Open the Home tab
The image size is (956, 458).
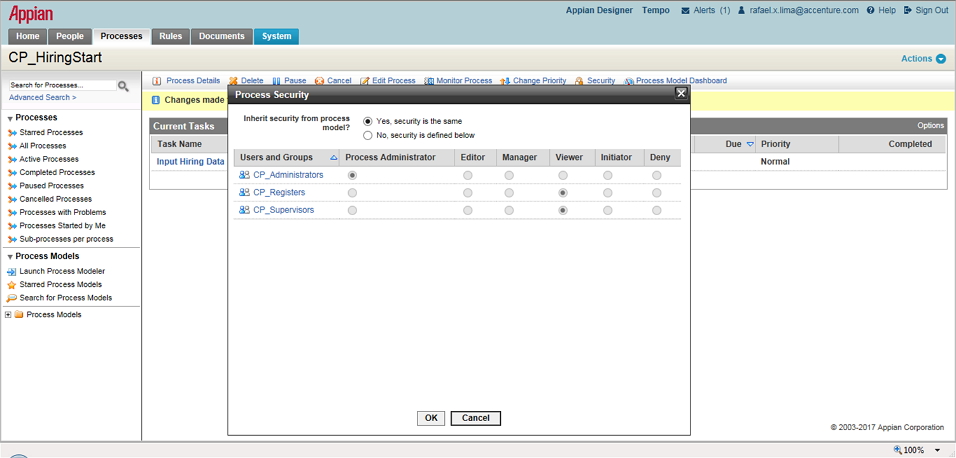pos(28,36)
